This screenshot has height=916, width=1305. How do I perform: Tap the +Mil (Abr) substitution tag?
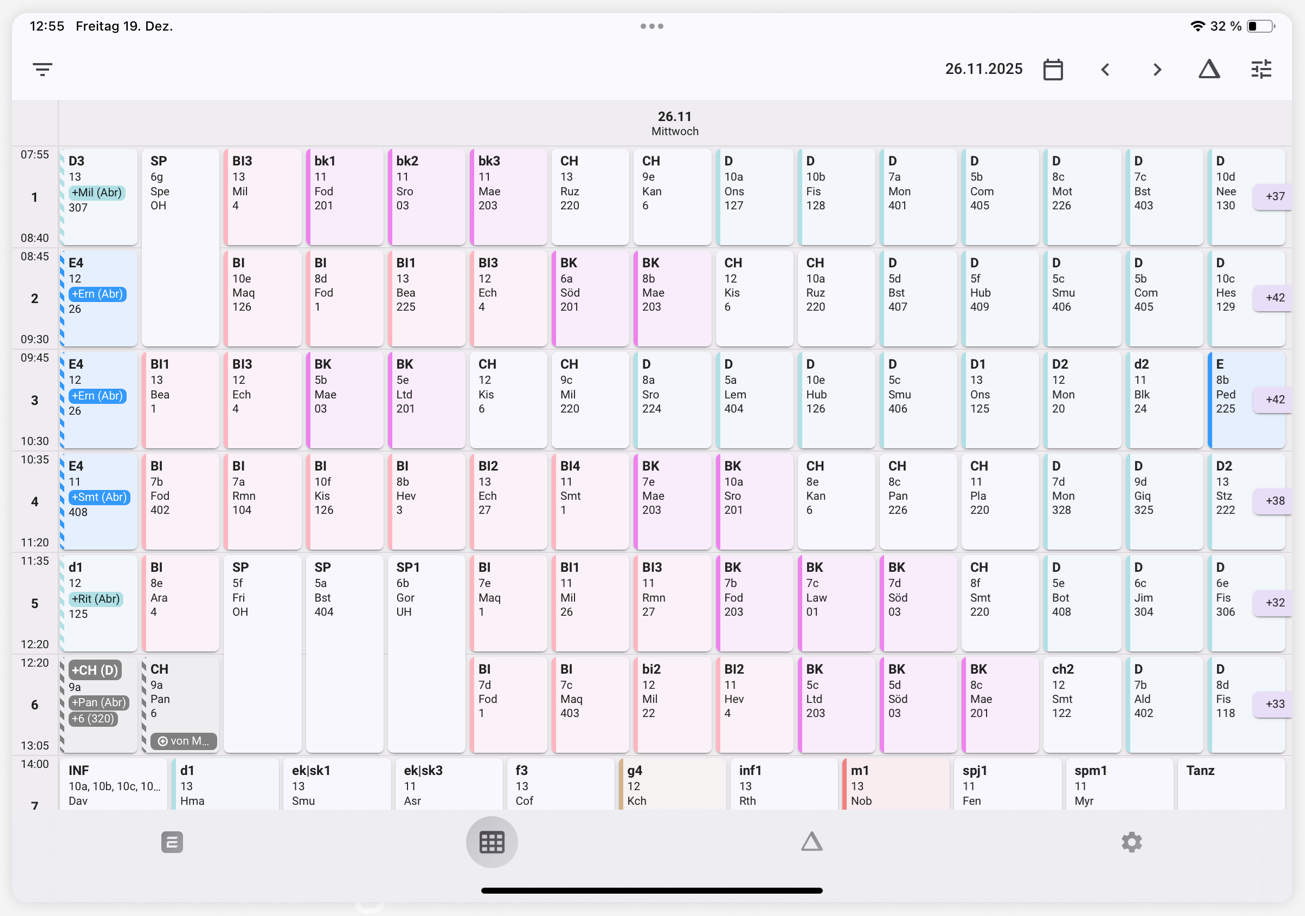tap(97, 193)
